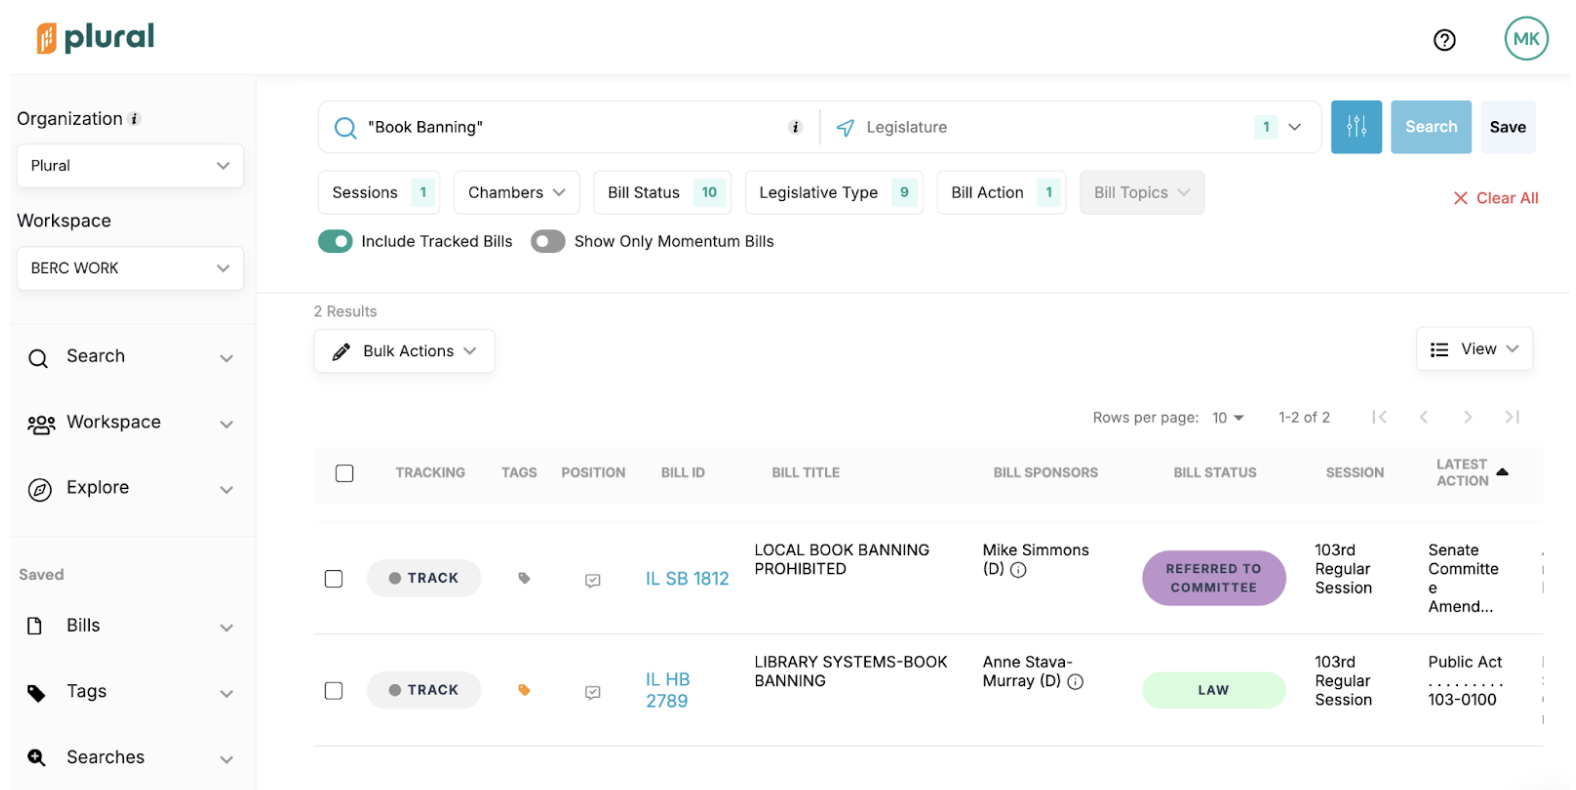Expand the View dropdown
Screen dimensions: 1576x790
tap(1474, 349)
